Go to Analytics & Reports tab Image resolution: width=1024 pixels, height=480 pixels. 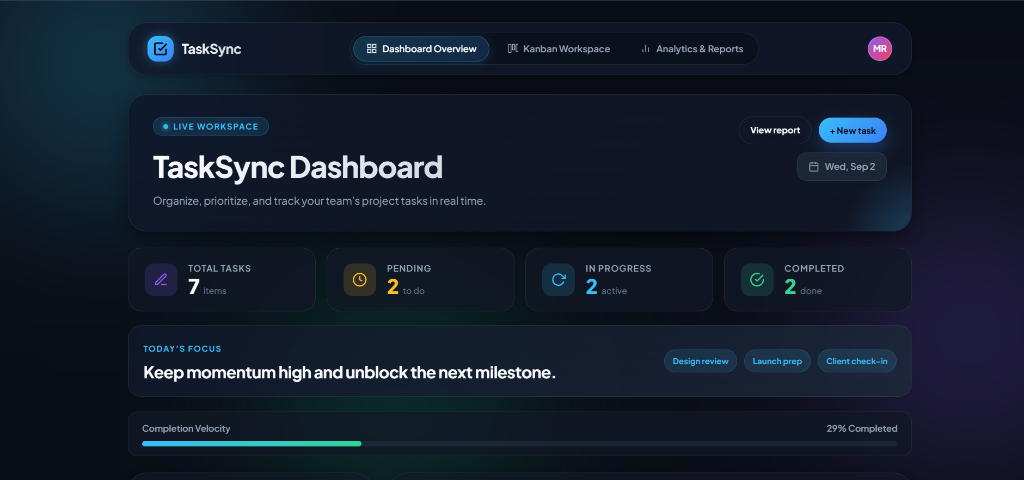pyautogui.click(x=692, y=49)
